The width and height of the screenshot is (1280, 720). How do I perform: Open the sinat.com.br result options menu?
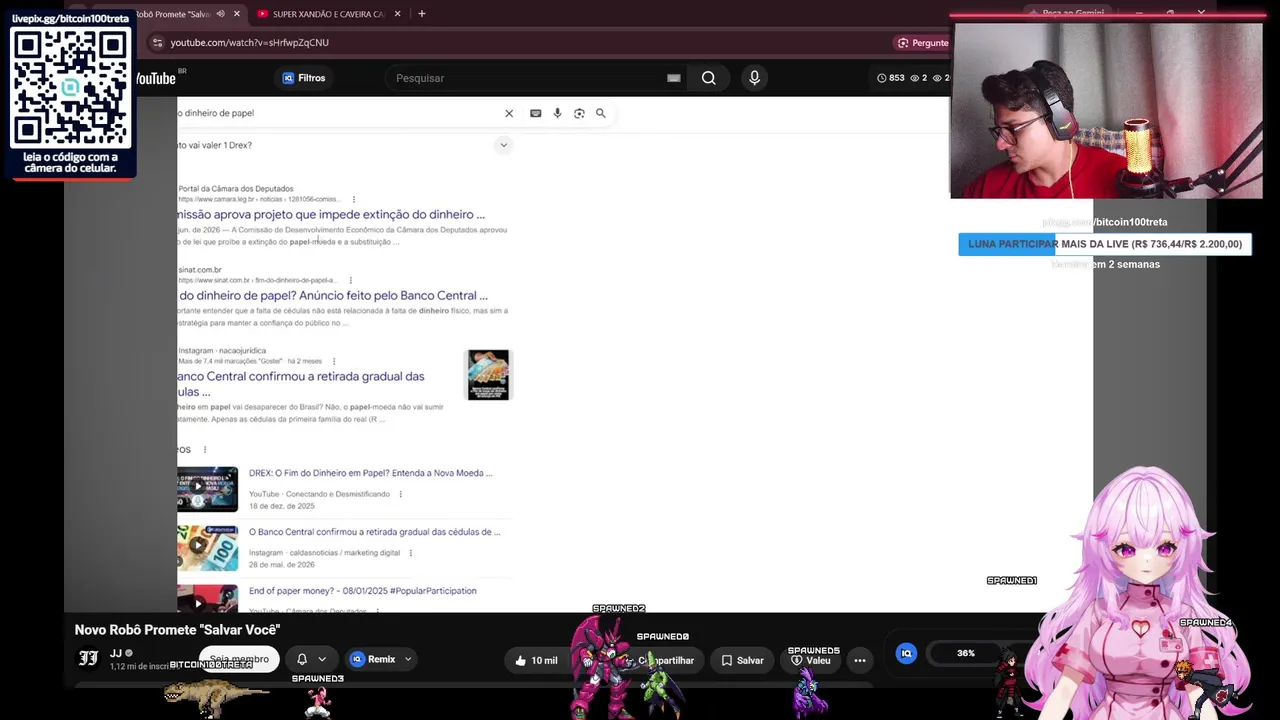(350, 280)
